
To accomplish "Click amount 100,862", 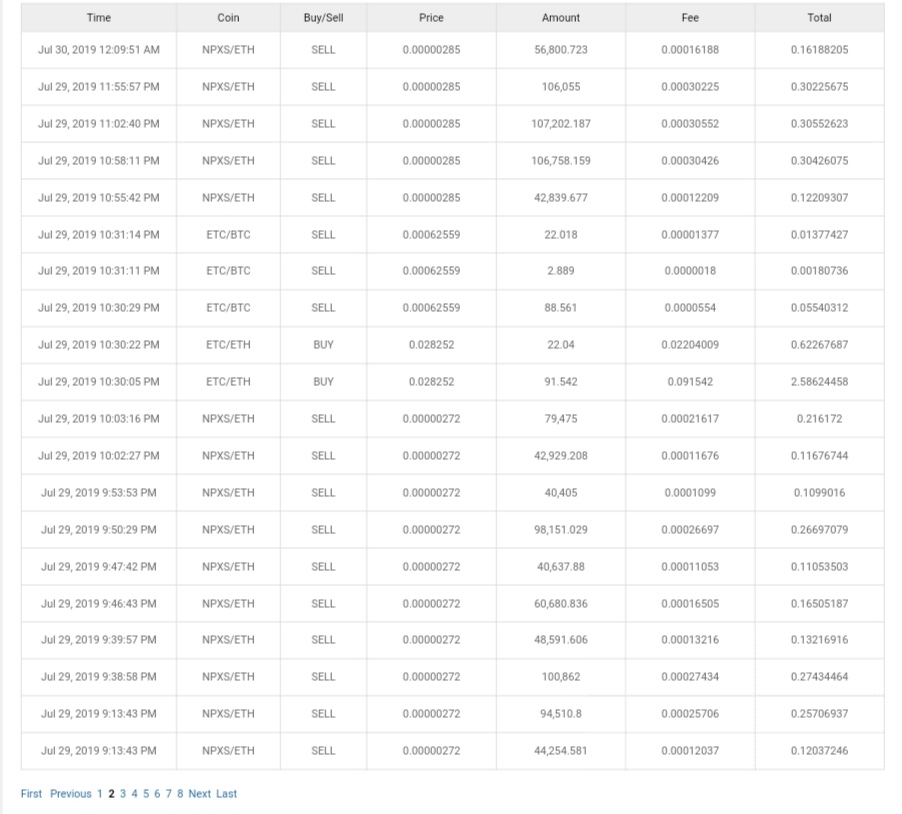I will click(x=561, y=677).
